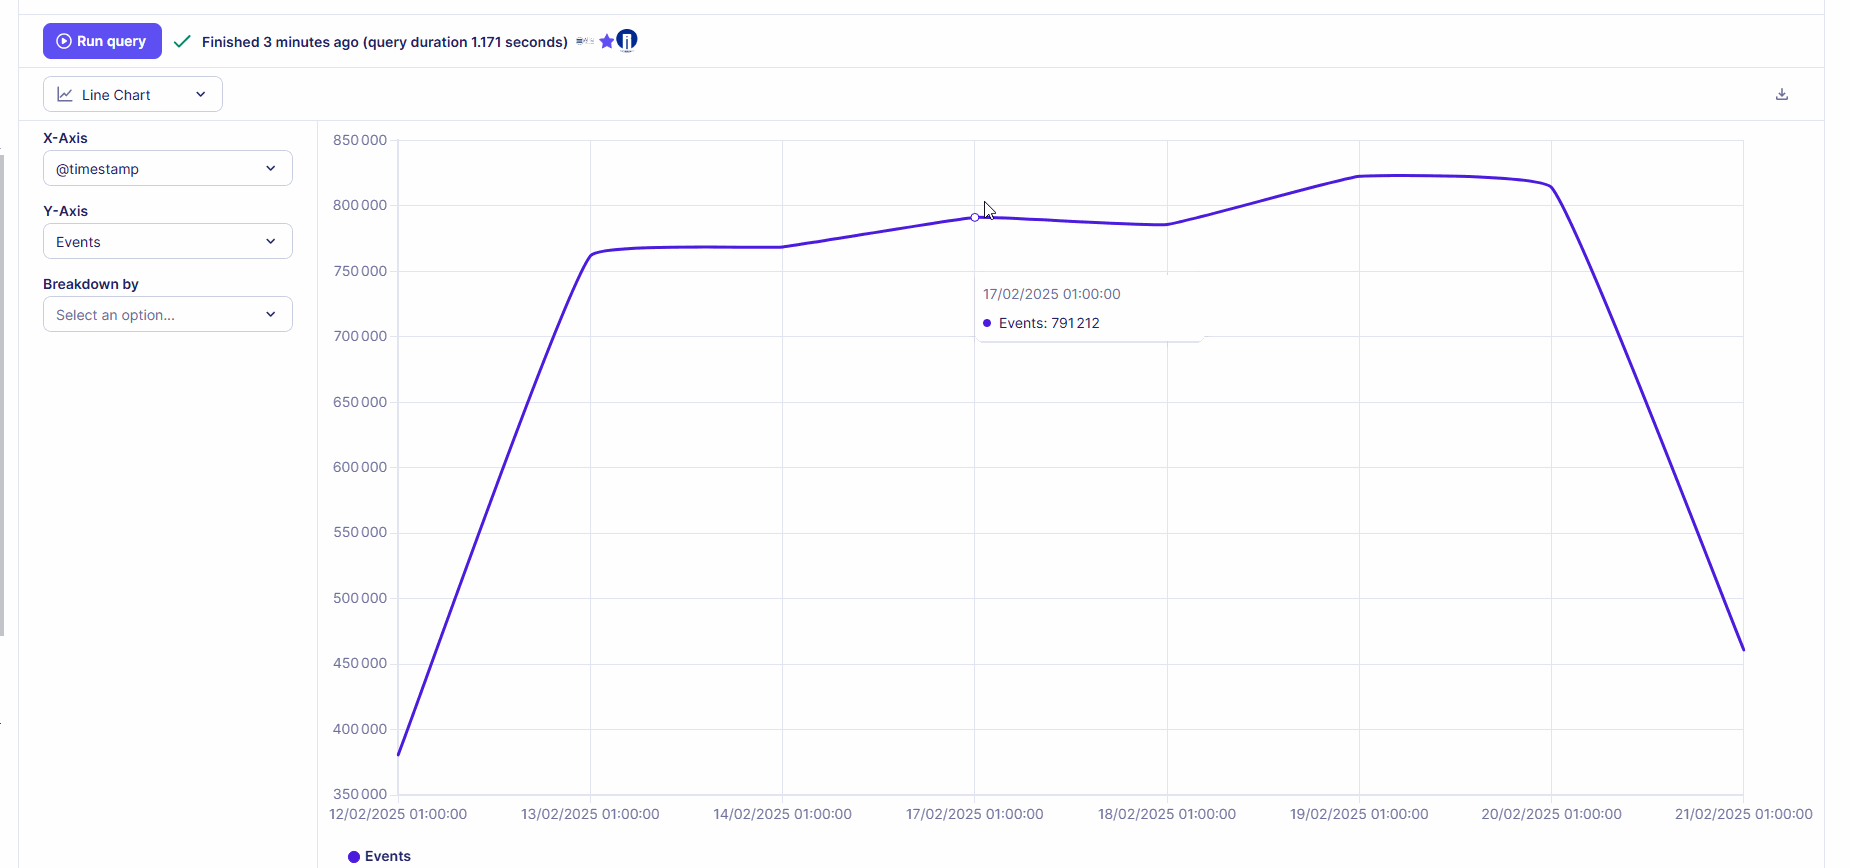Screen dimensions: 1849x868
Task: Toggle the Events series in the legend
Action: pos(387,857)
